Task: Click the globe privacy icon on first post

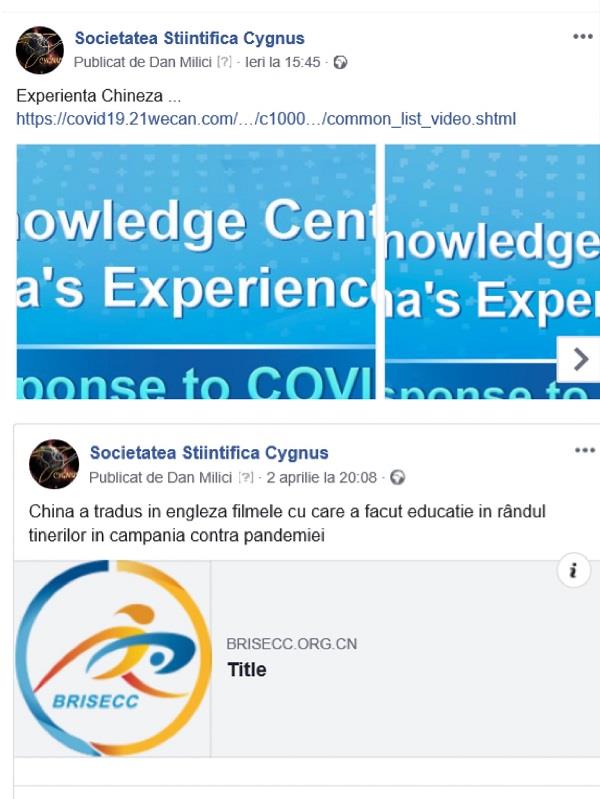Action: tap(340, 62)
